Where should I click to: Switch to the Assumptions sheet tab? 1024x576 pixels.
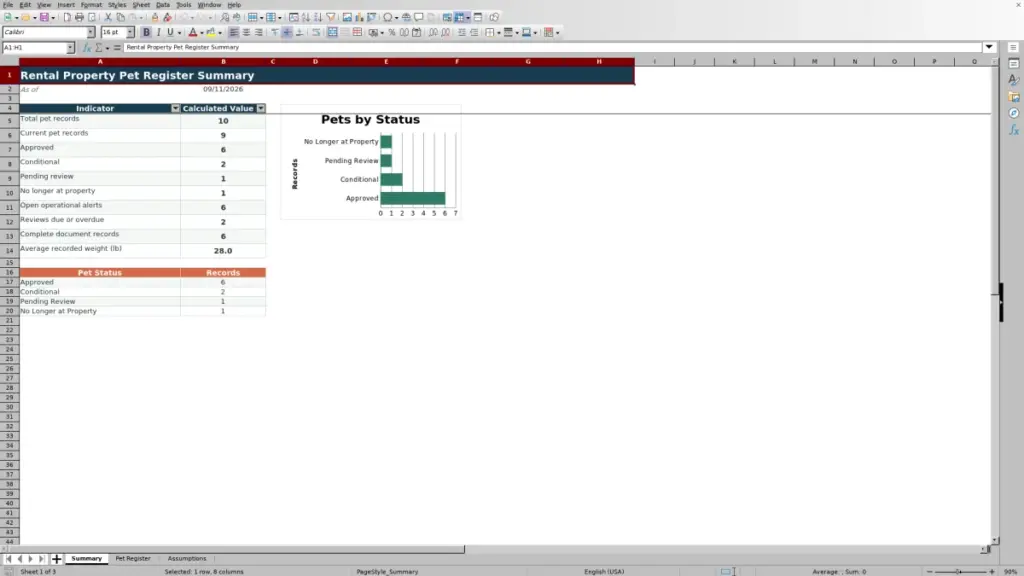[x=187, y=559]
